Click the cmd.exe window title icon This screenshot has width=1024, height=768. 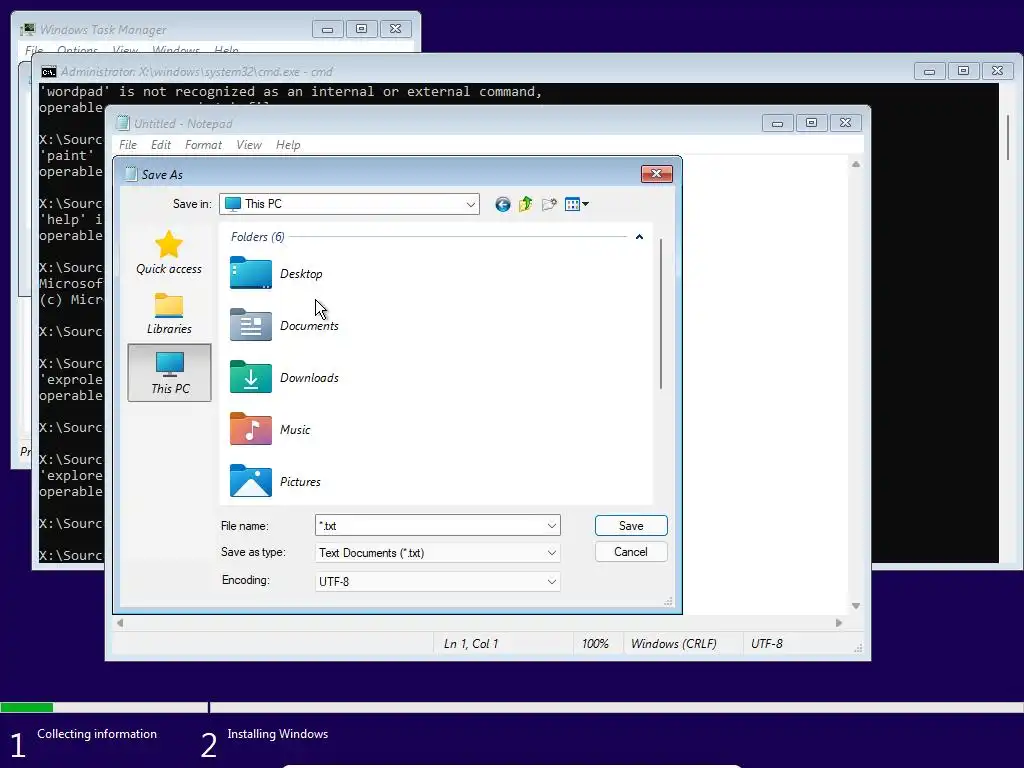[x=48, y=72]
